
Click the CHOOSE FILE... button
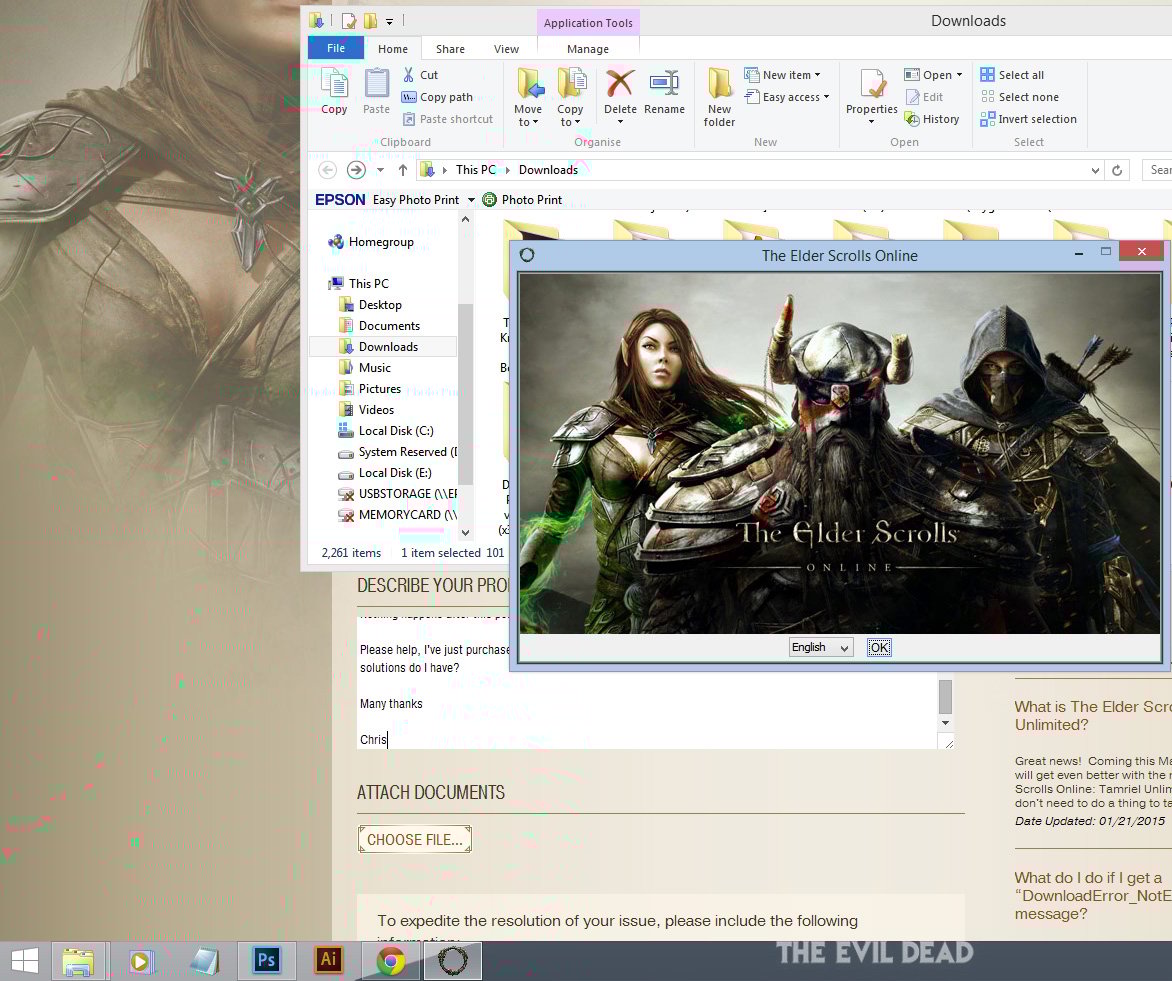pyautogui.click(x=415, y=840)
